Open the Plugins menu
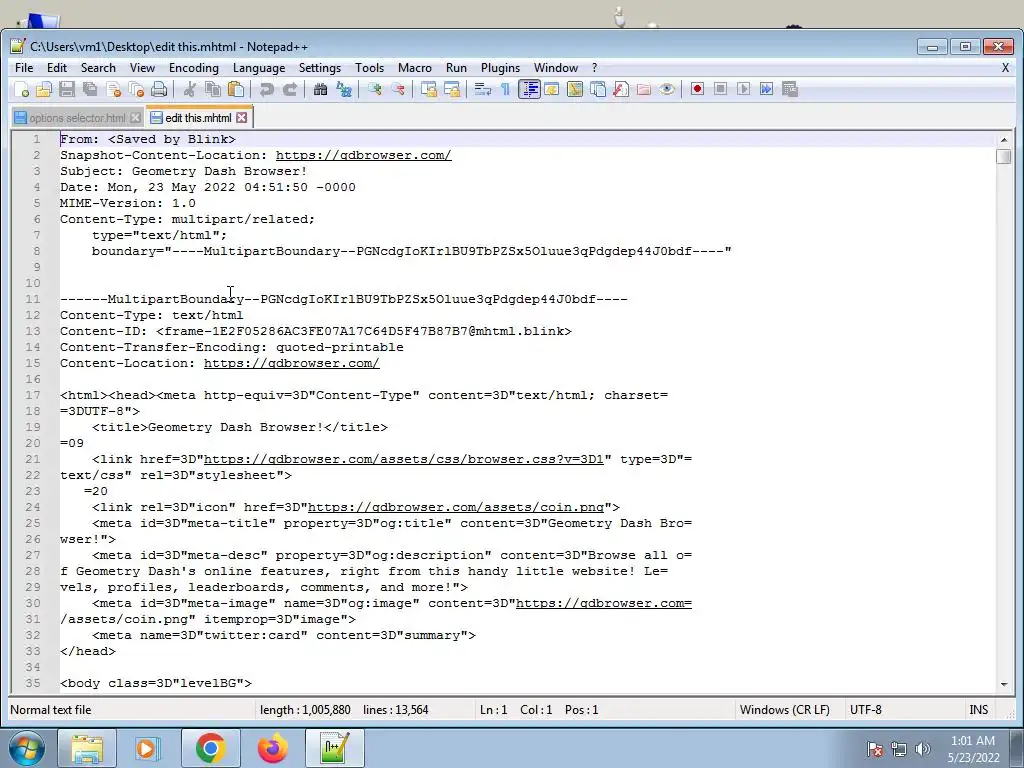Viewport: 1024px width, 768px height. [x=500, y=68]
